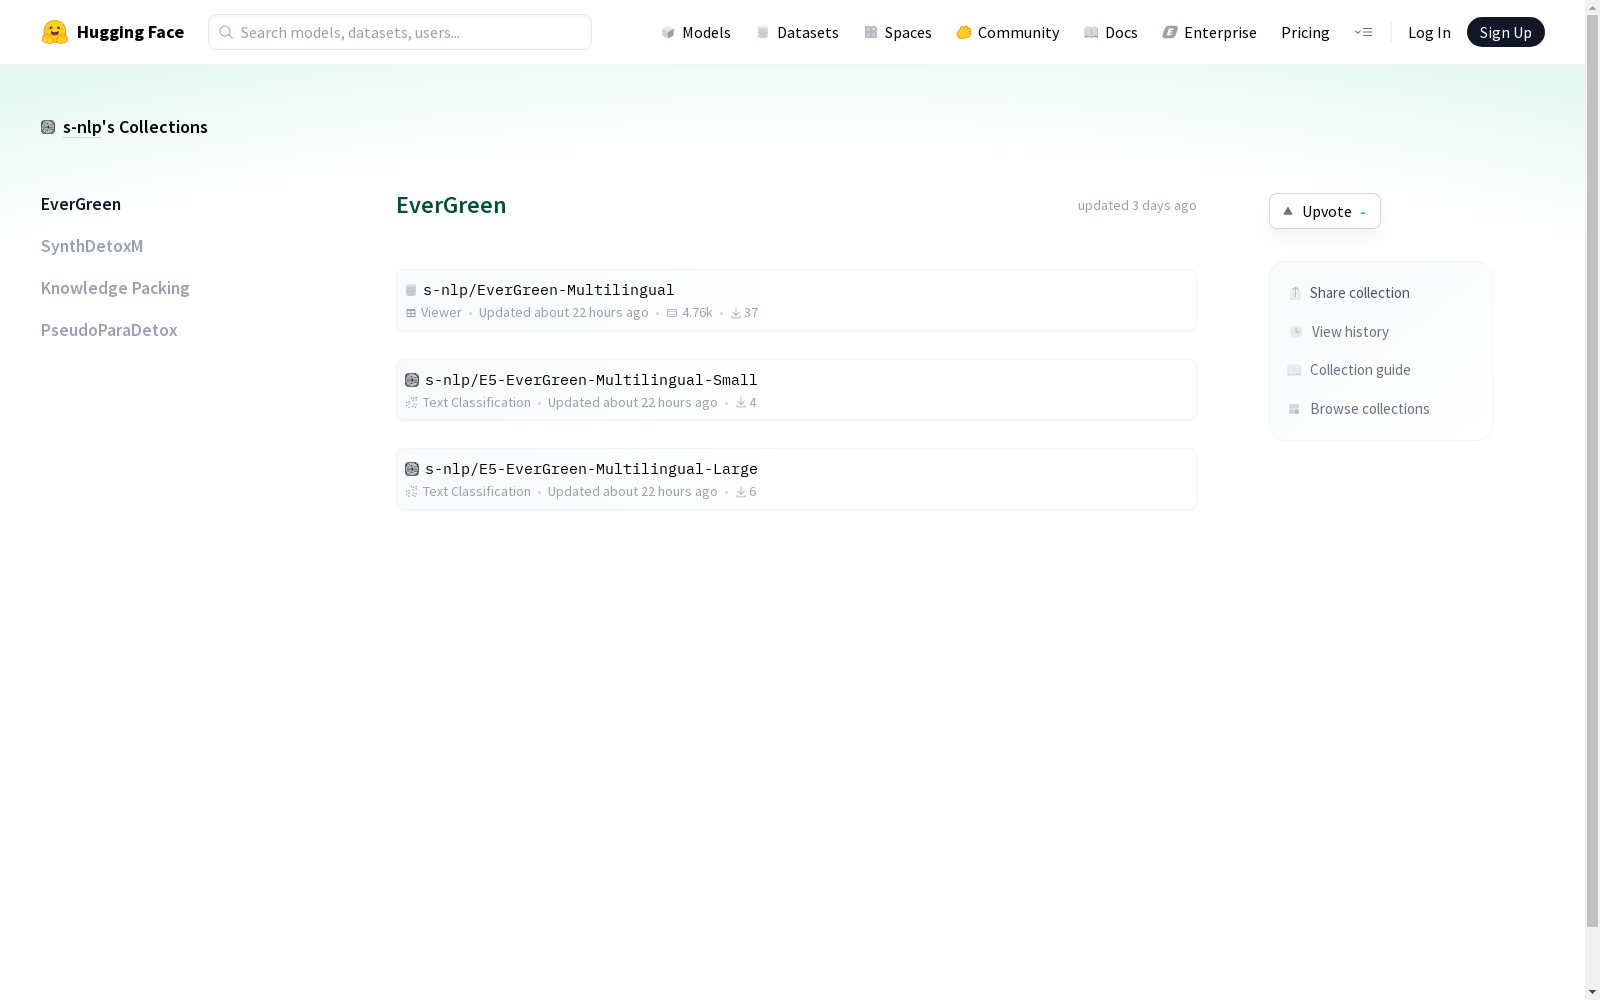Image resolution: width=1600 pixels, height=1000 pixels.
Task: Click the search magnifier icon
Action: click(226, 32)
